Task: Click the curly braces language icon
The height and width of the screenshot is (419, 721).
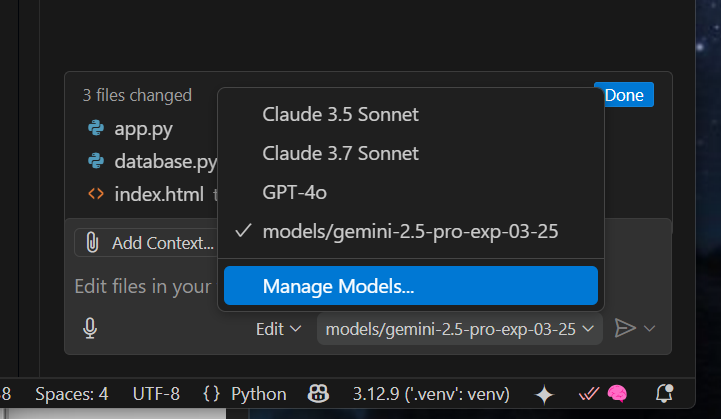Action: 212,394
